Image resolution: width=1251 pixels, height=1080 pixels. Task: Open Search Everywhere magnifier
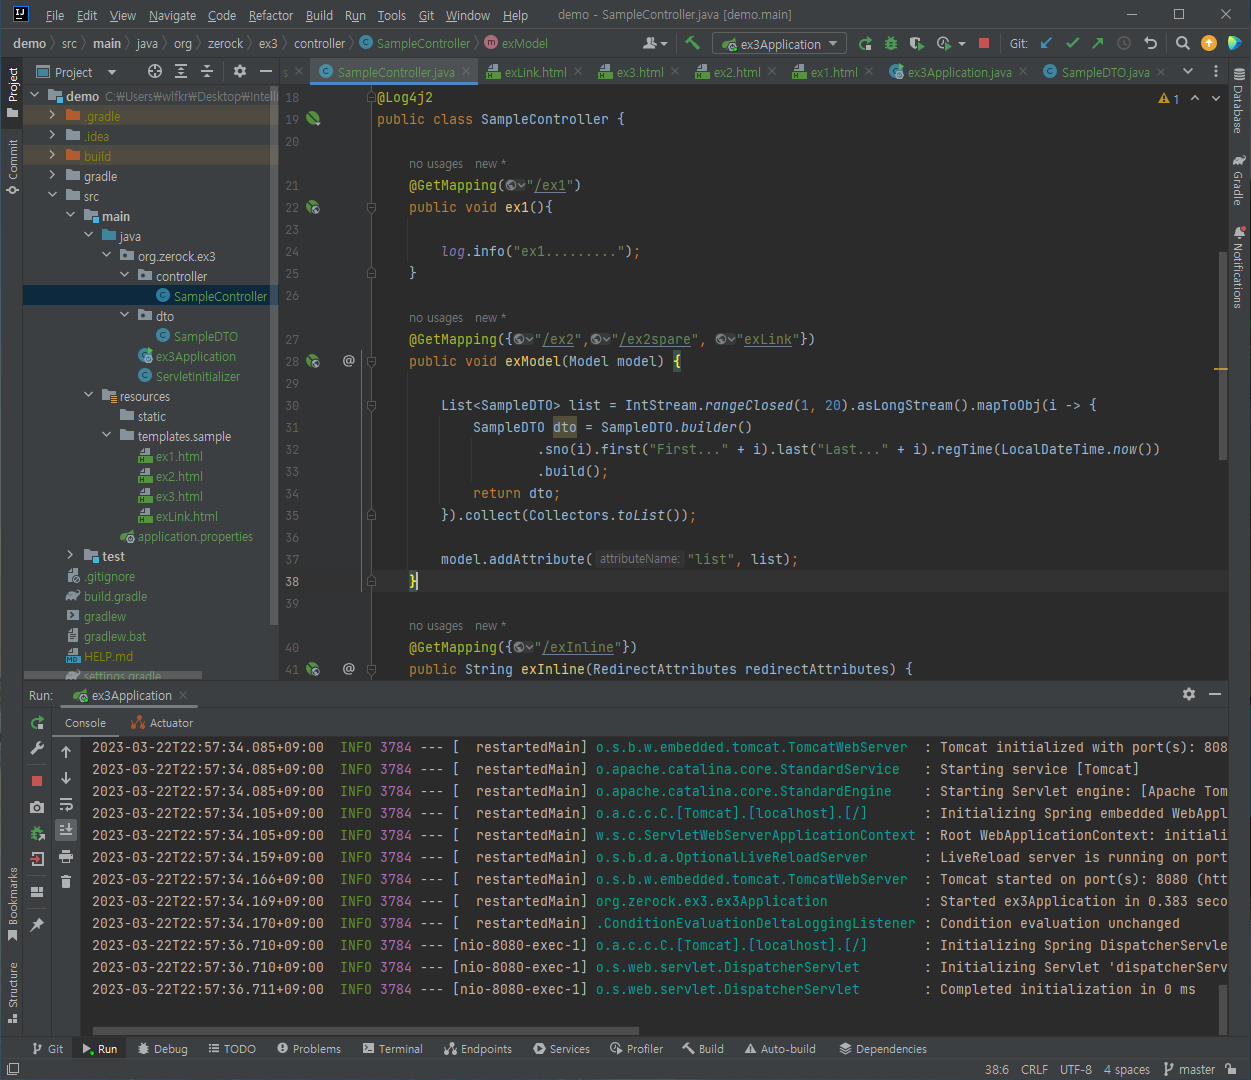[1183, 43]
